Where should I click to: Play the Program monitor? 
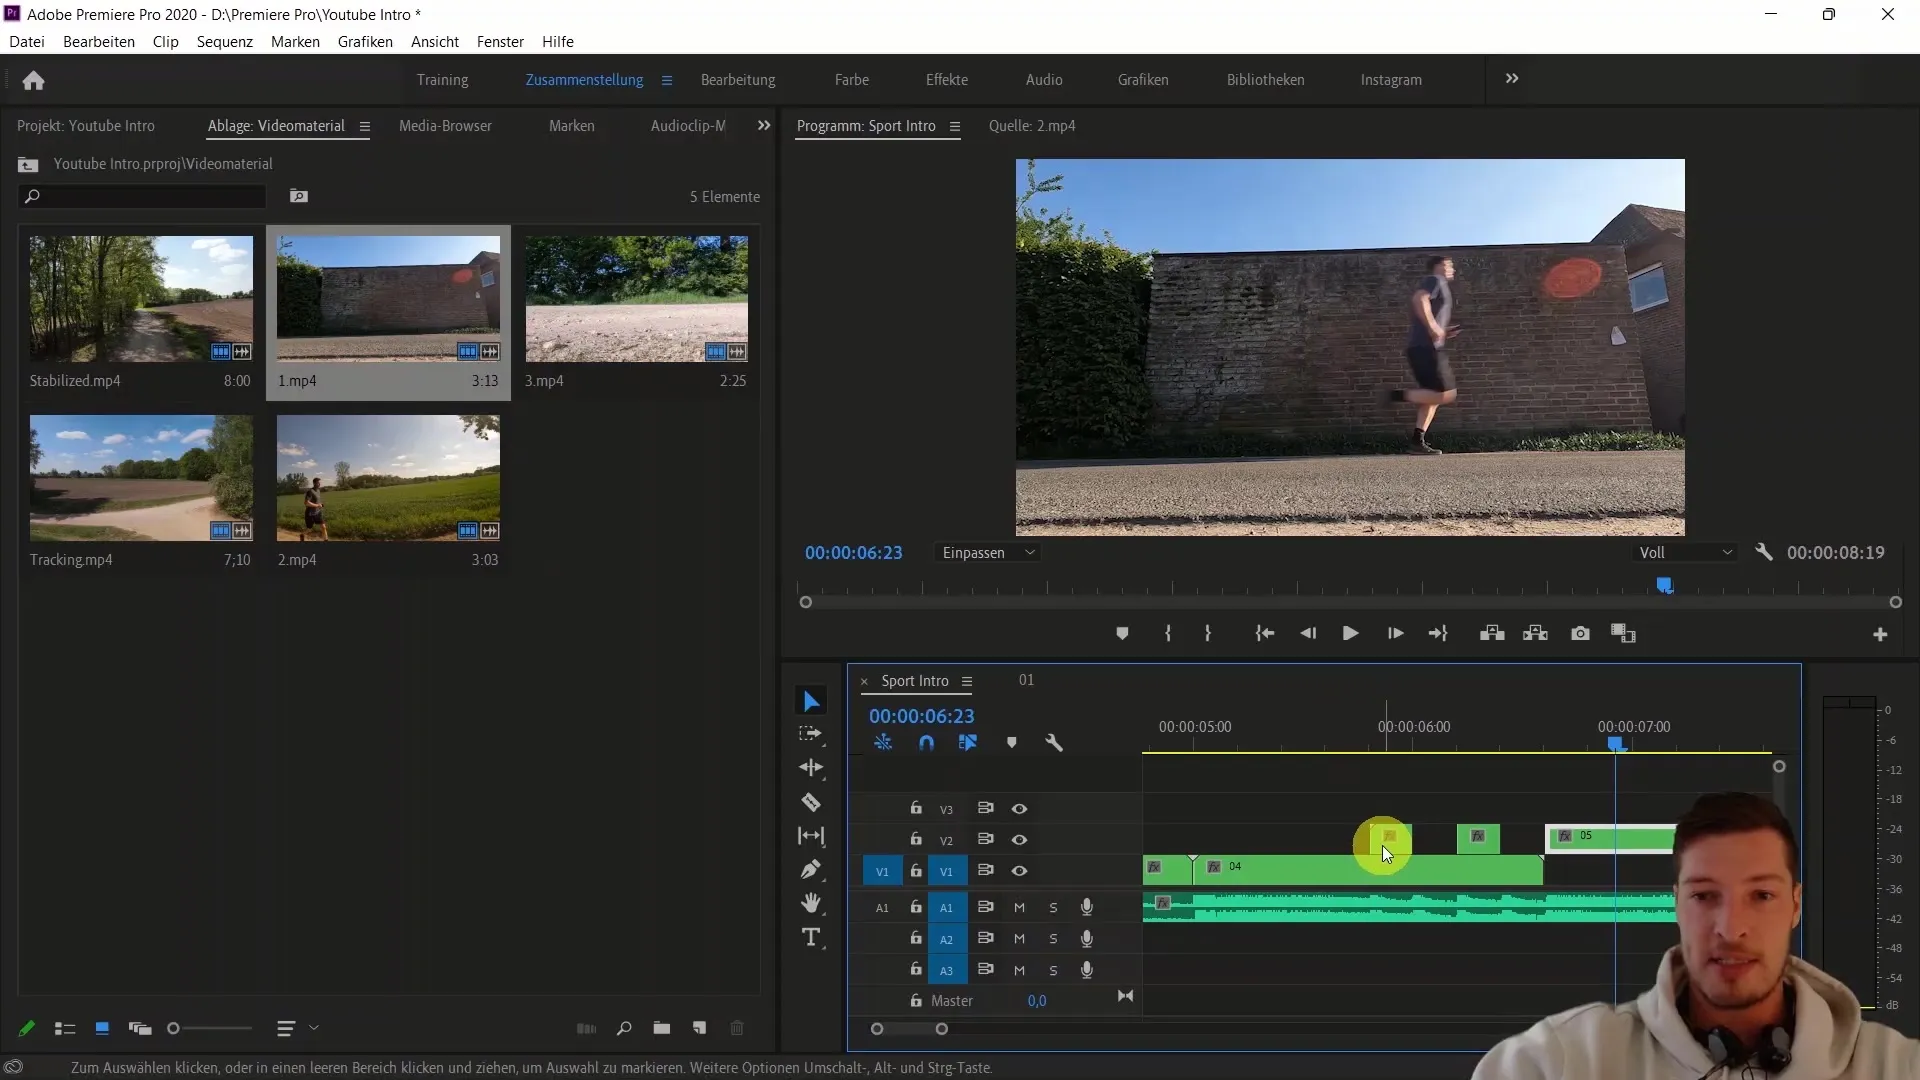[x=1350, y=634]
